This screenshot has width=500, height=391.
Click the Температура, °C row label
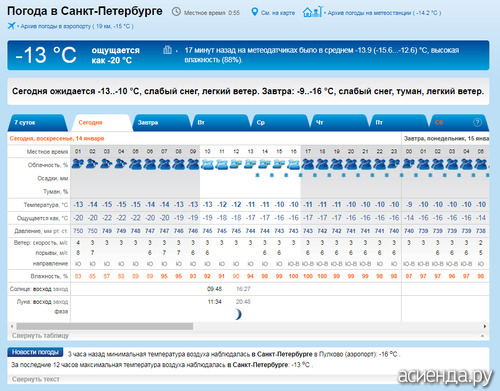(46, 205)
